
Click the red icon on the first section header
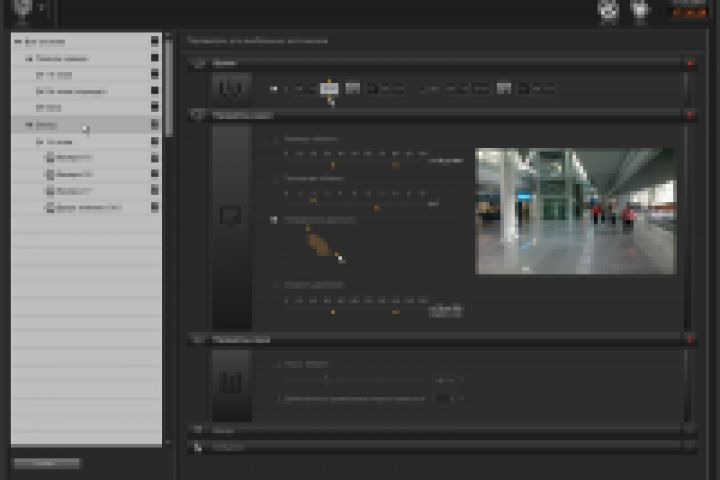[x=690, y=63]
